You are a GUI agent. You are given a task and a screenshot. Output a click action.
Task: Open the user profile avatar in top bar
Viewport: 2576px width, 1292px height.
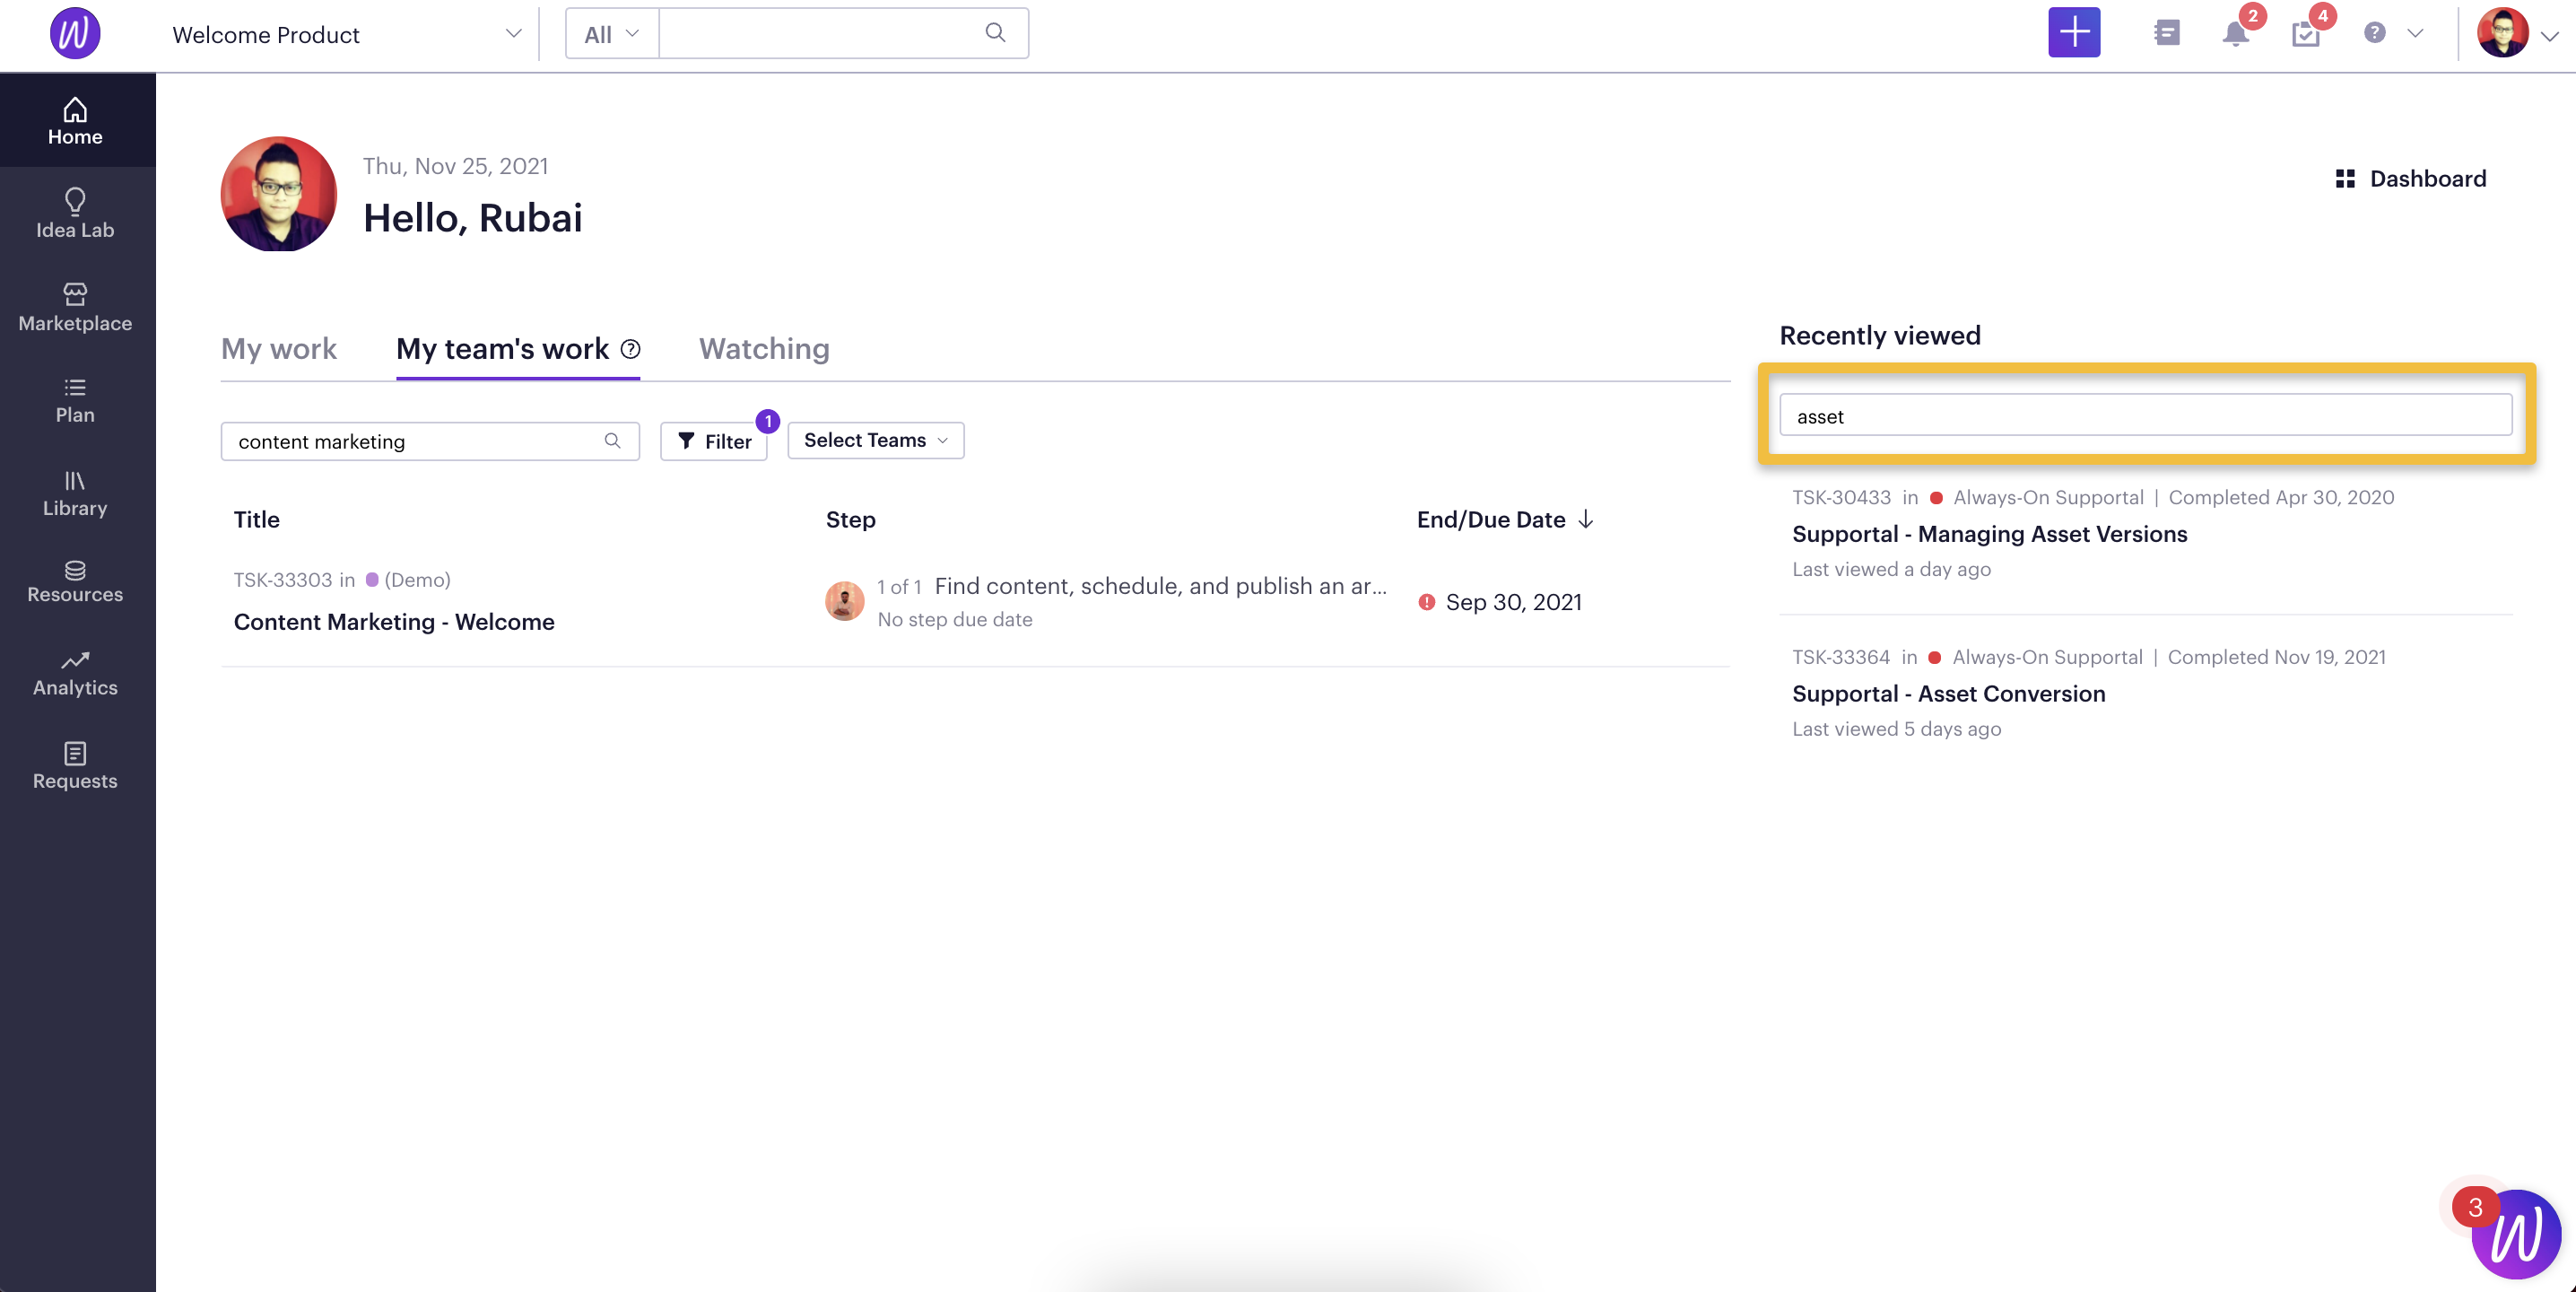click(x=2503, y=33)
